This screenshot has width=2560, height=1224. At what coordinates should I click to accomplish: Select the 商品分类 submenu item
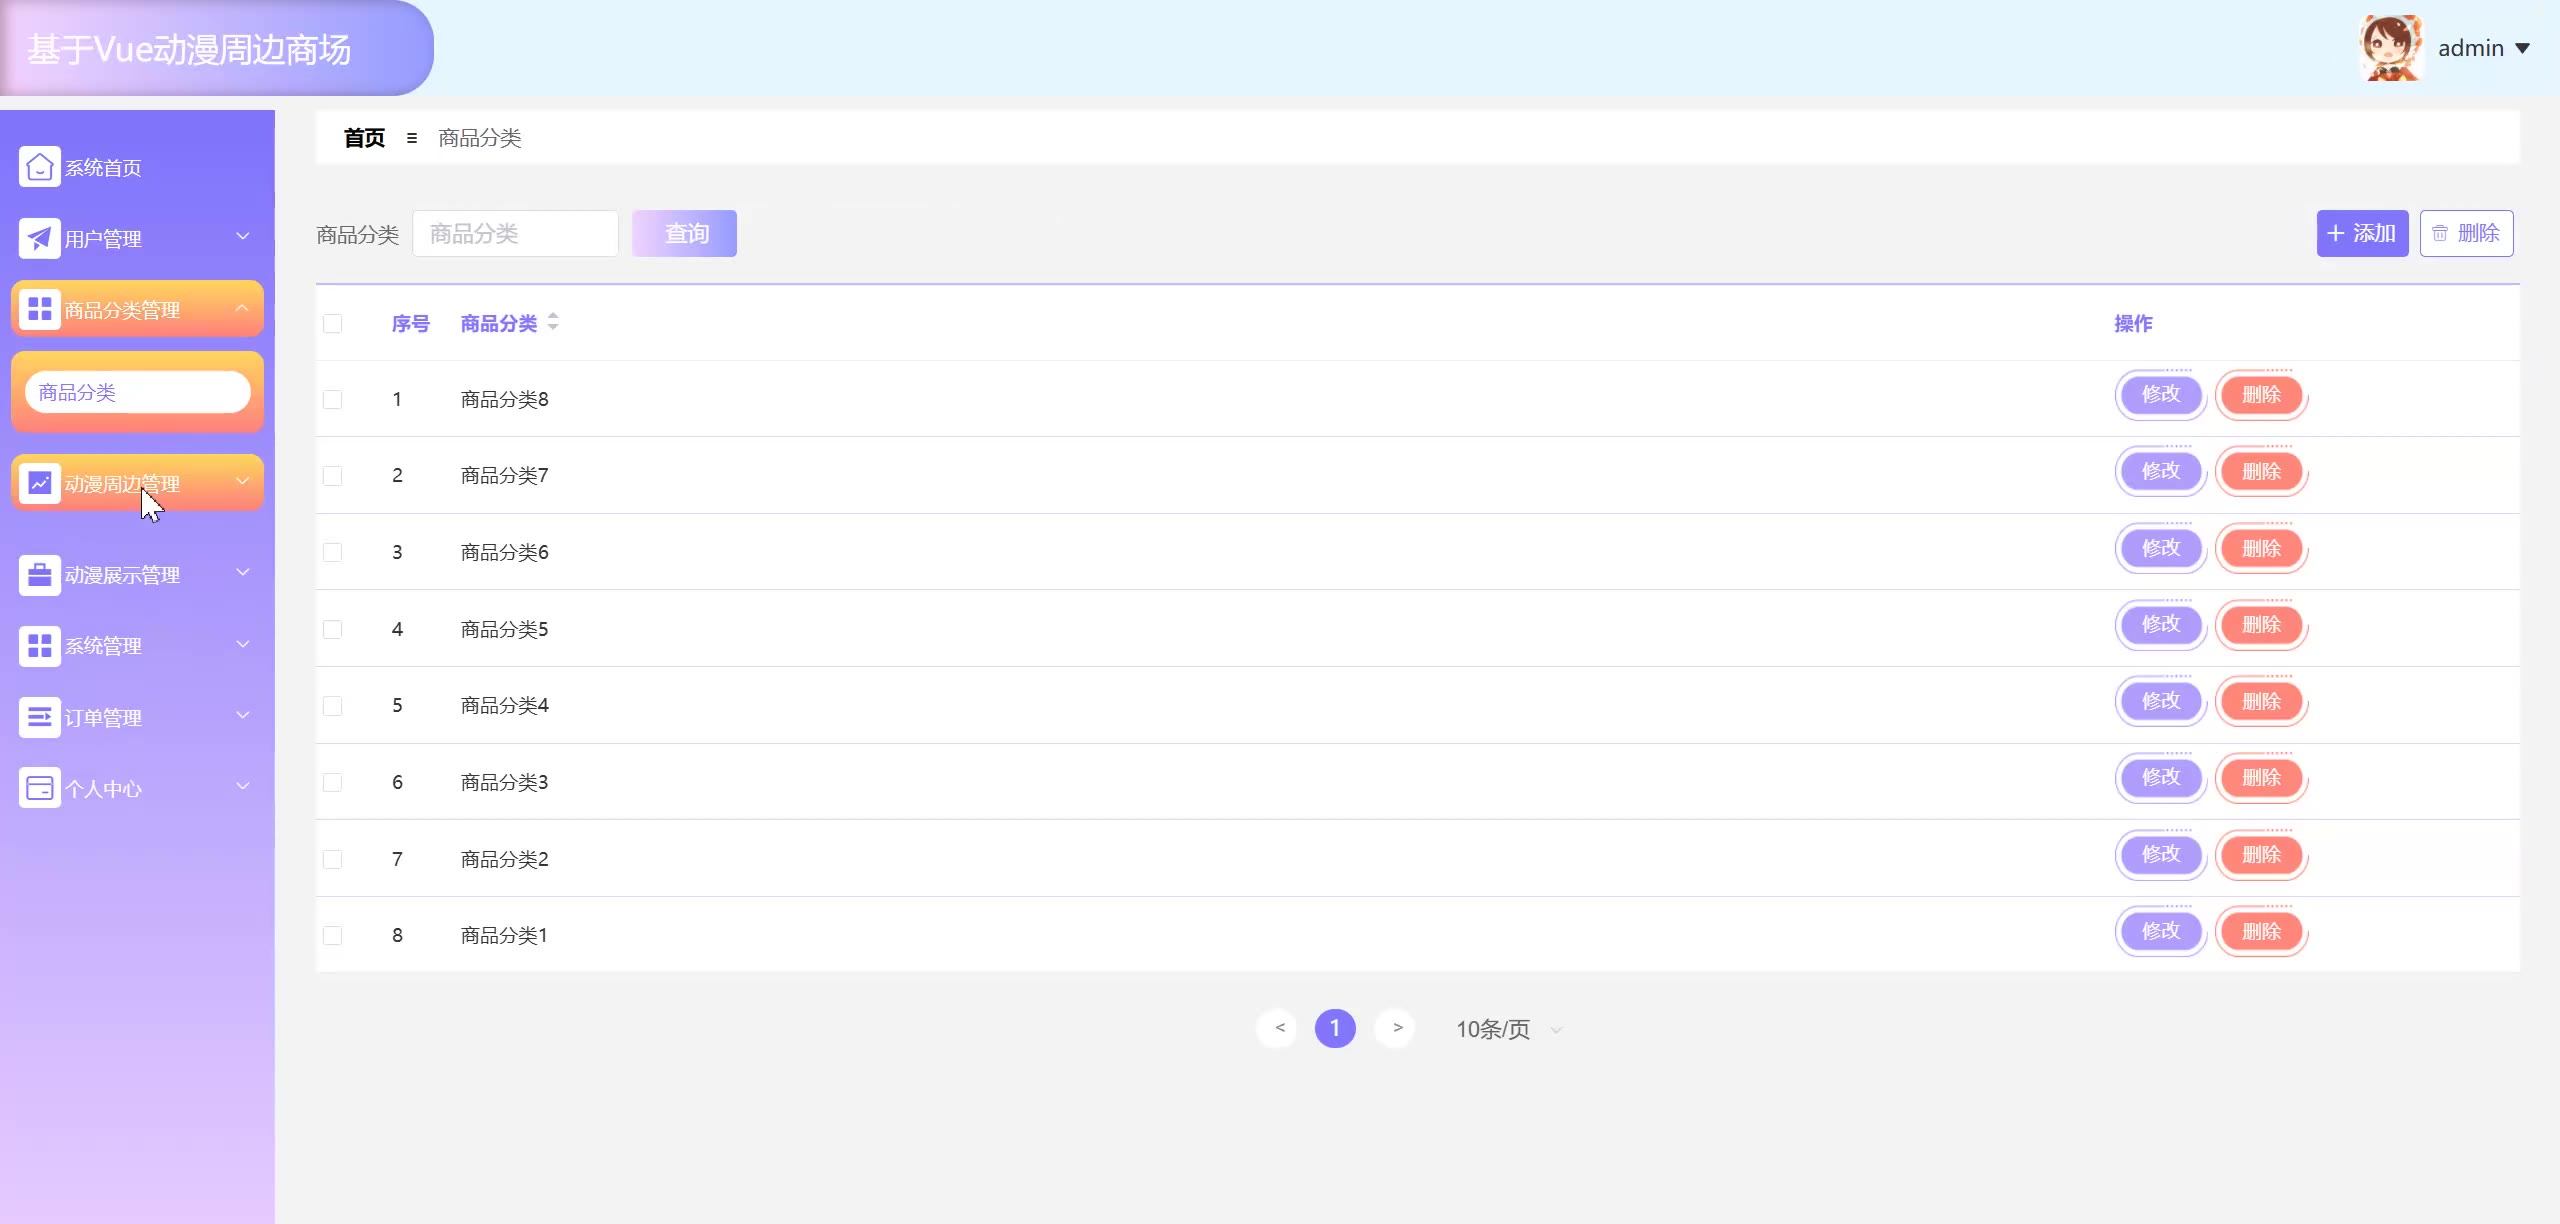tap(137, 392)
